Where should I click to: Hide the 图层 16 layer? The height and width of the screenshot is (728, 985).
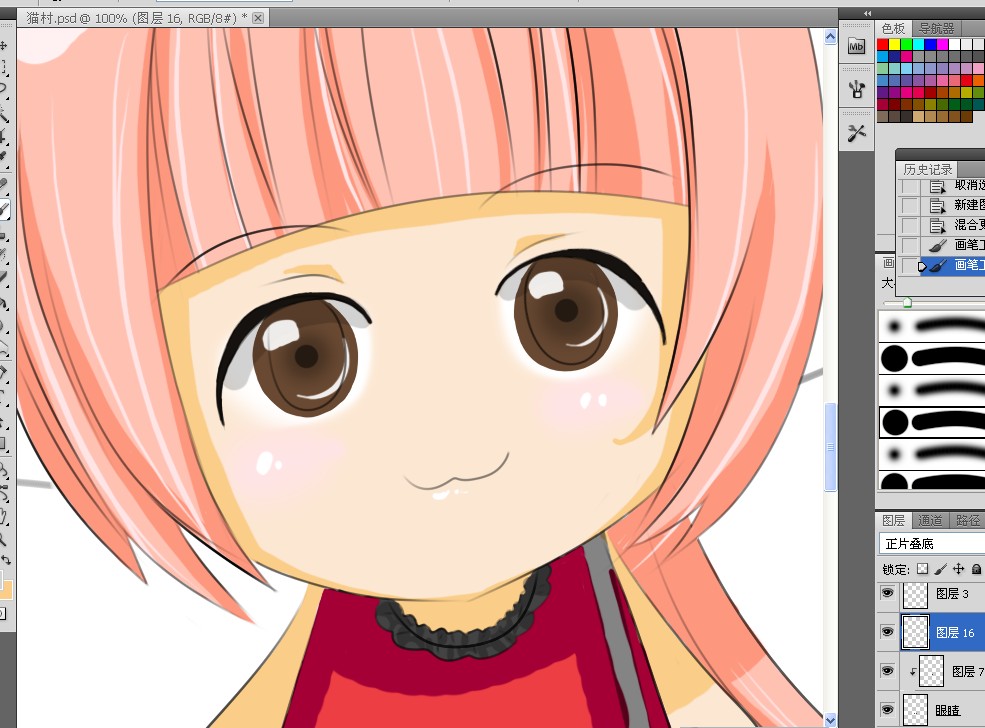tap(887, 632)
